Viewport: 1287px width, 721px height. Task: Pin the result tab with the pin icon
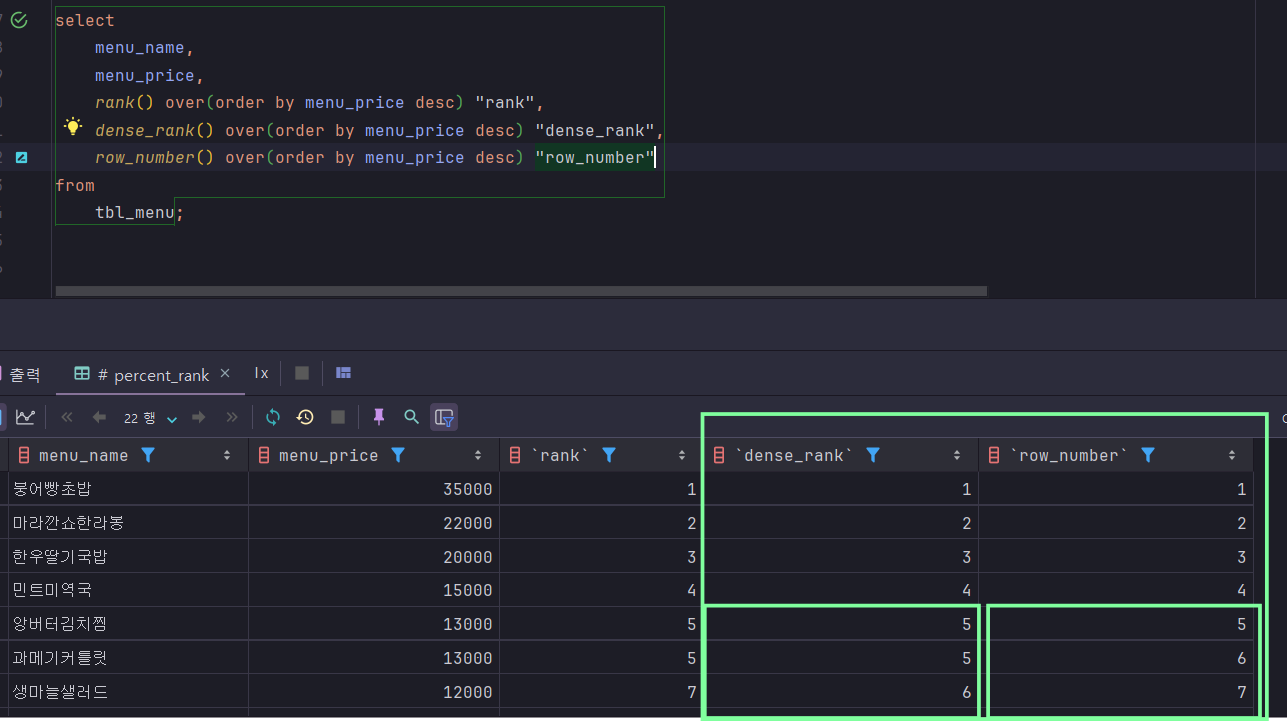pyautogui.click(x=379, y=417)
